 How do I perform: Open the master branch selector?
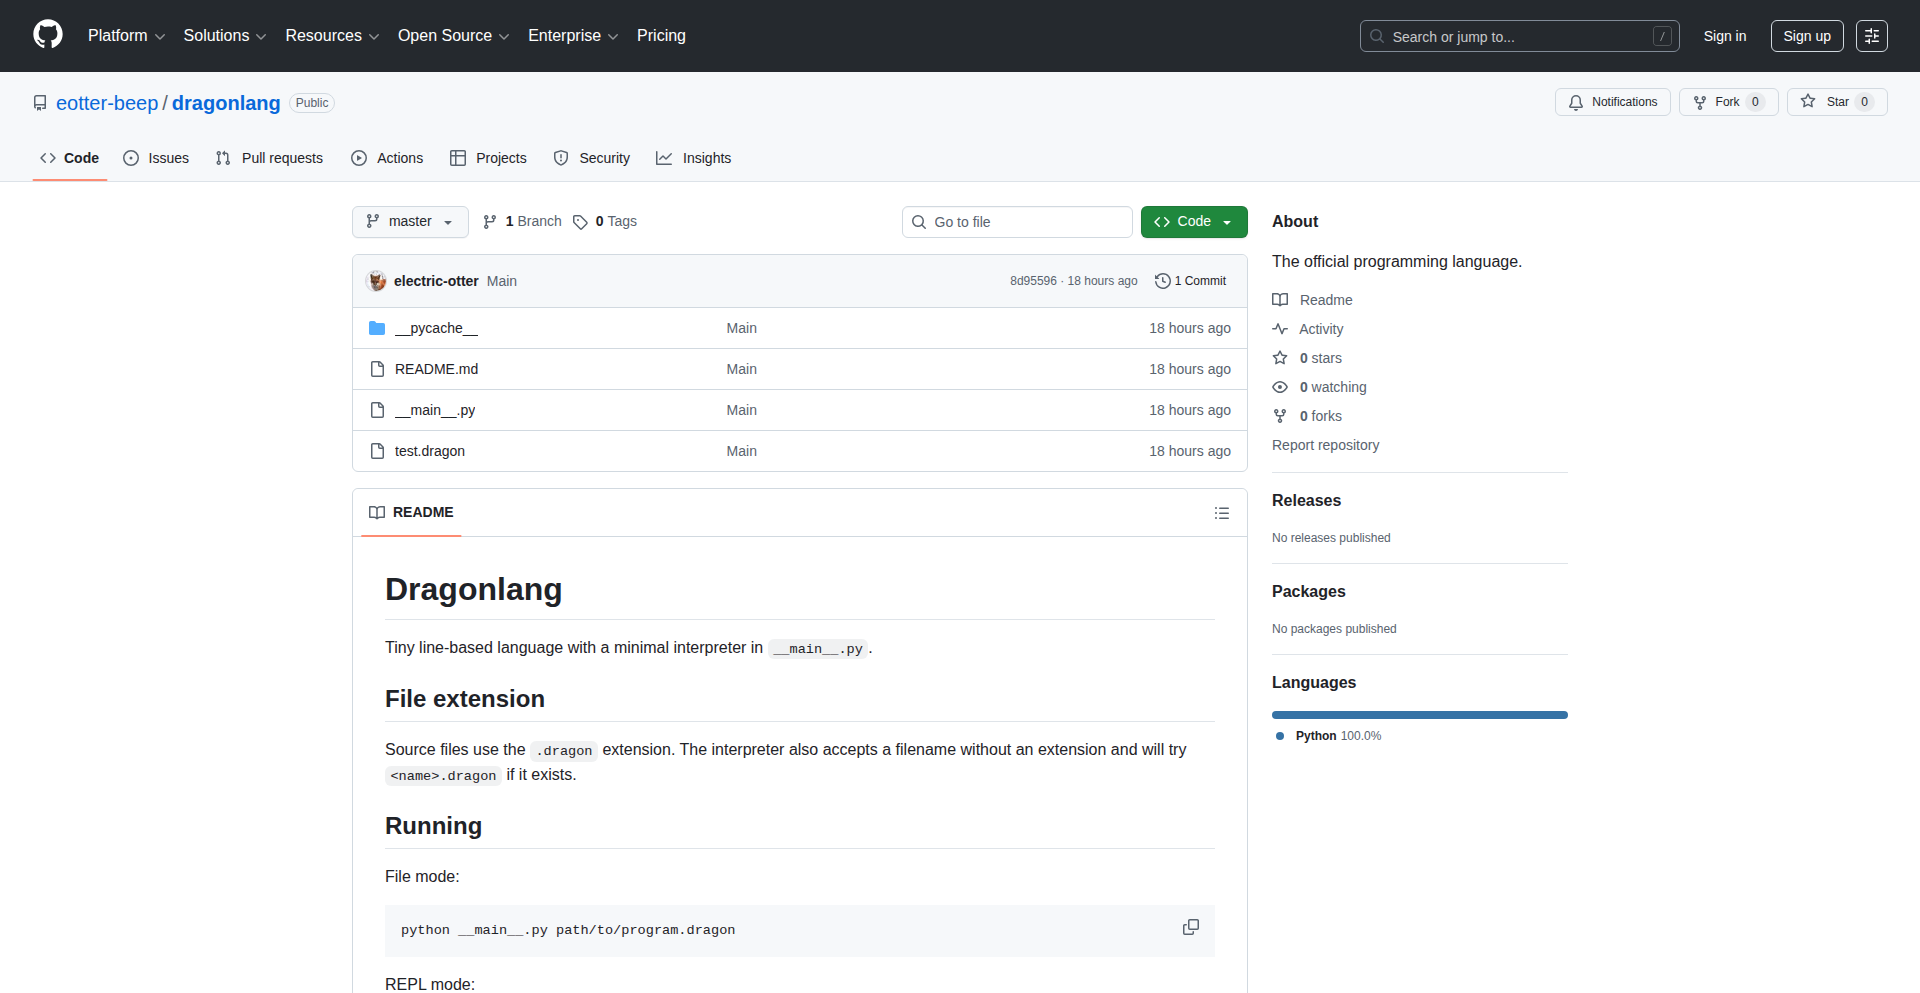tap(409, 221)
